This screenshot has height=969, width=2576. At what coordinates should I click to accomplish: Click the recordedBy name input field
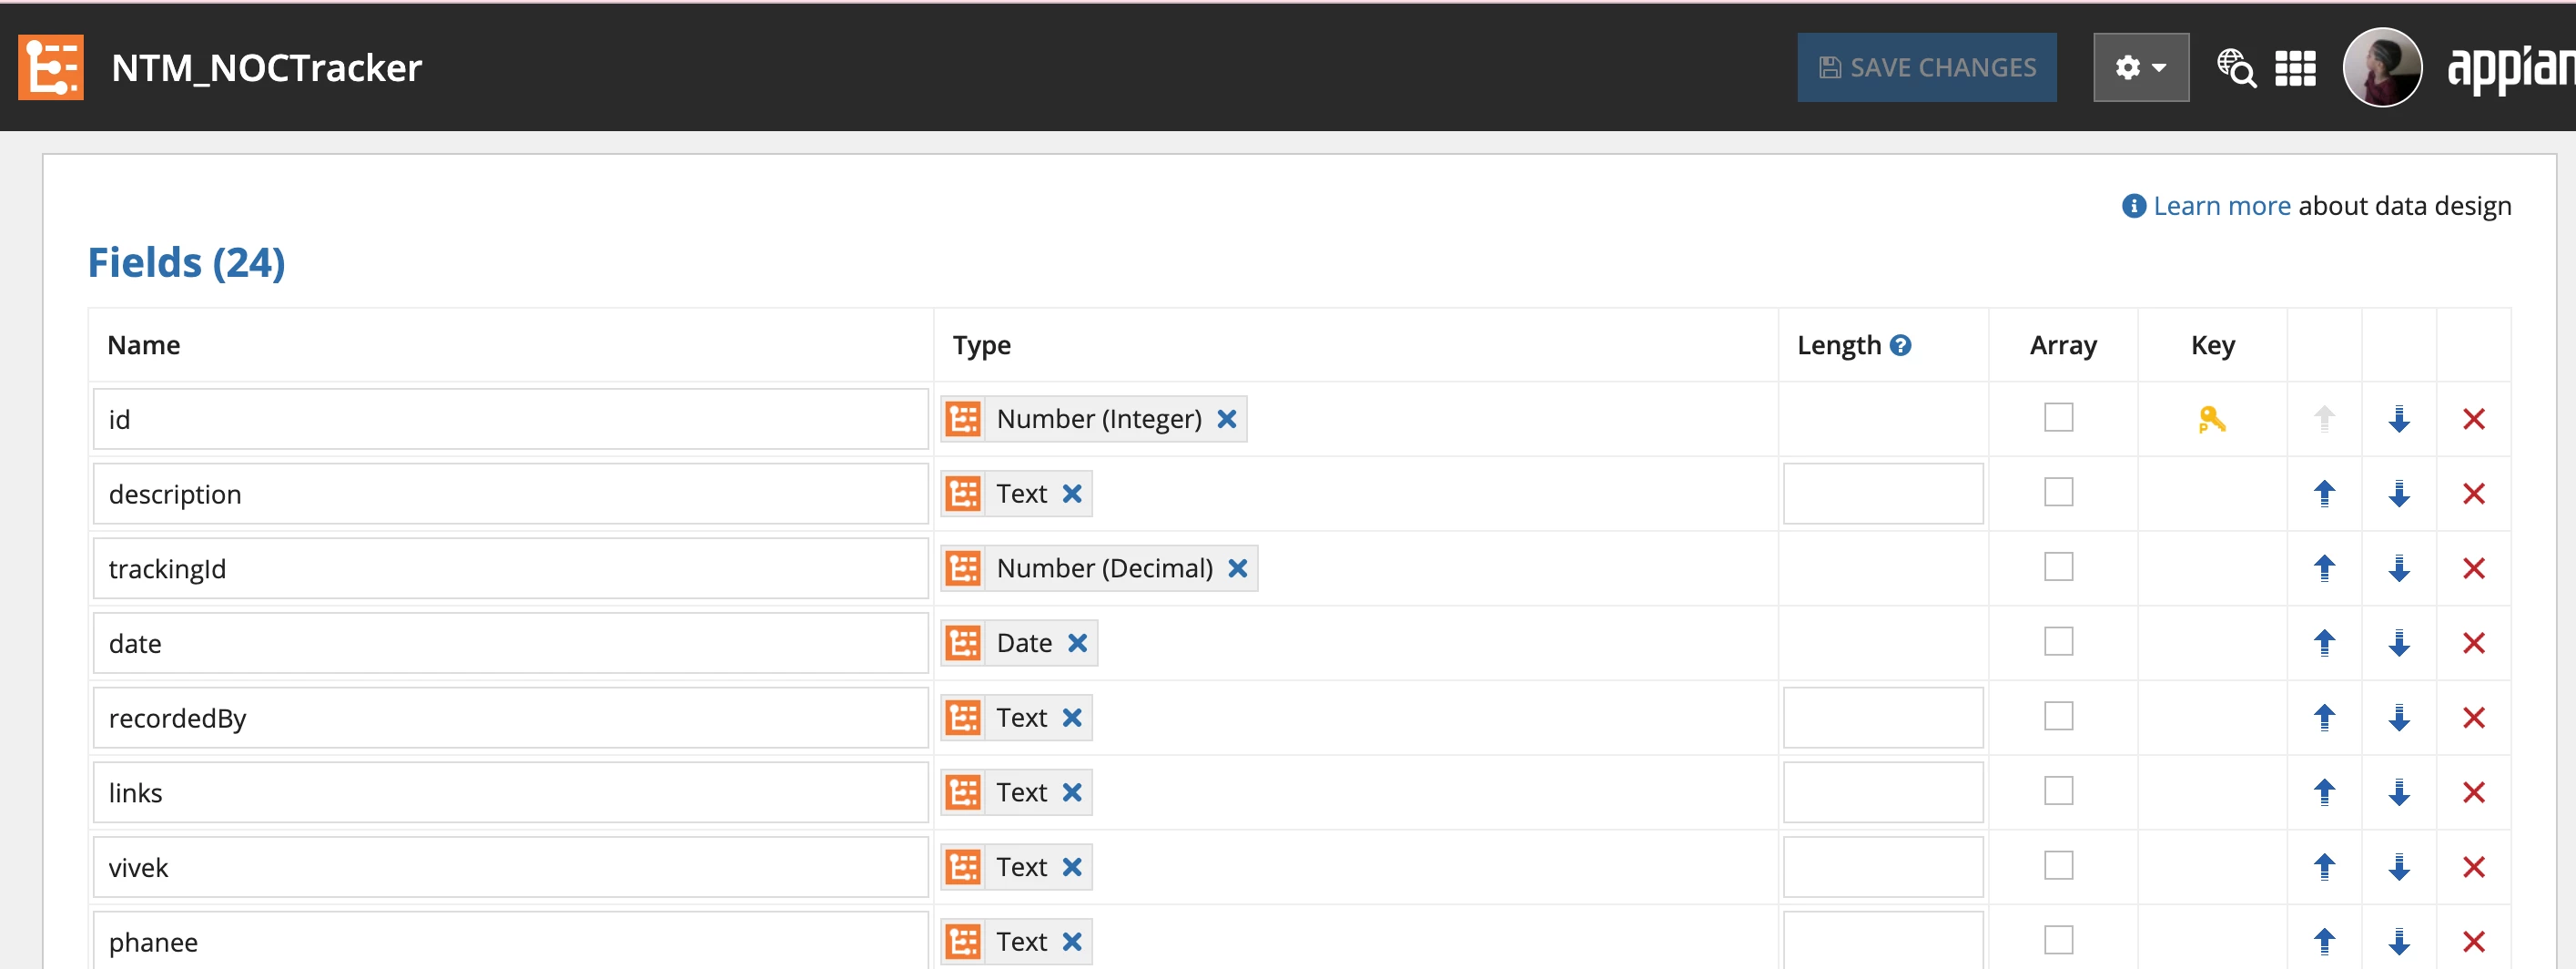tap(510, 718)
